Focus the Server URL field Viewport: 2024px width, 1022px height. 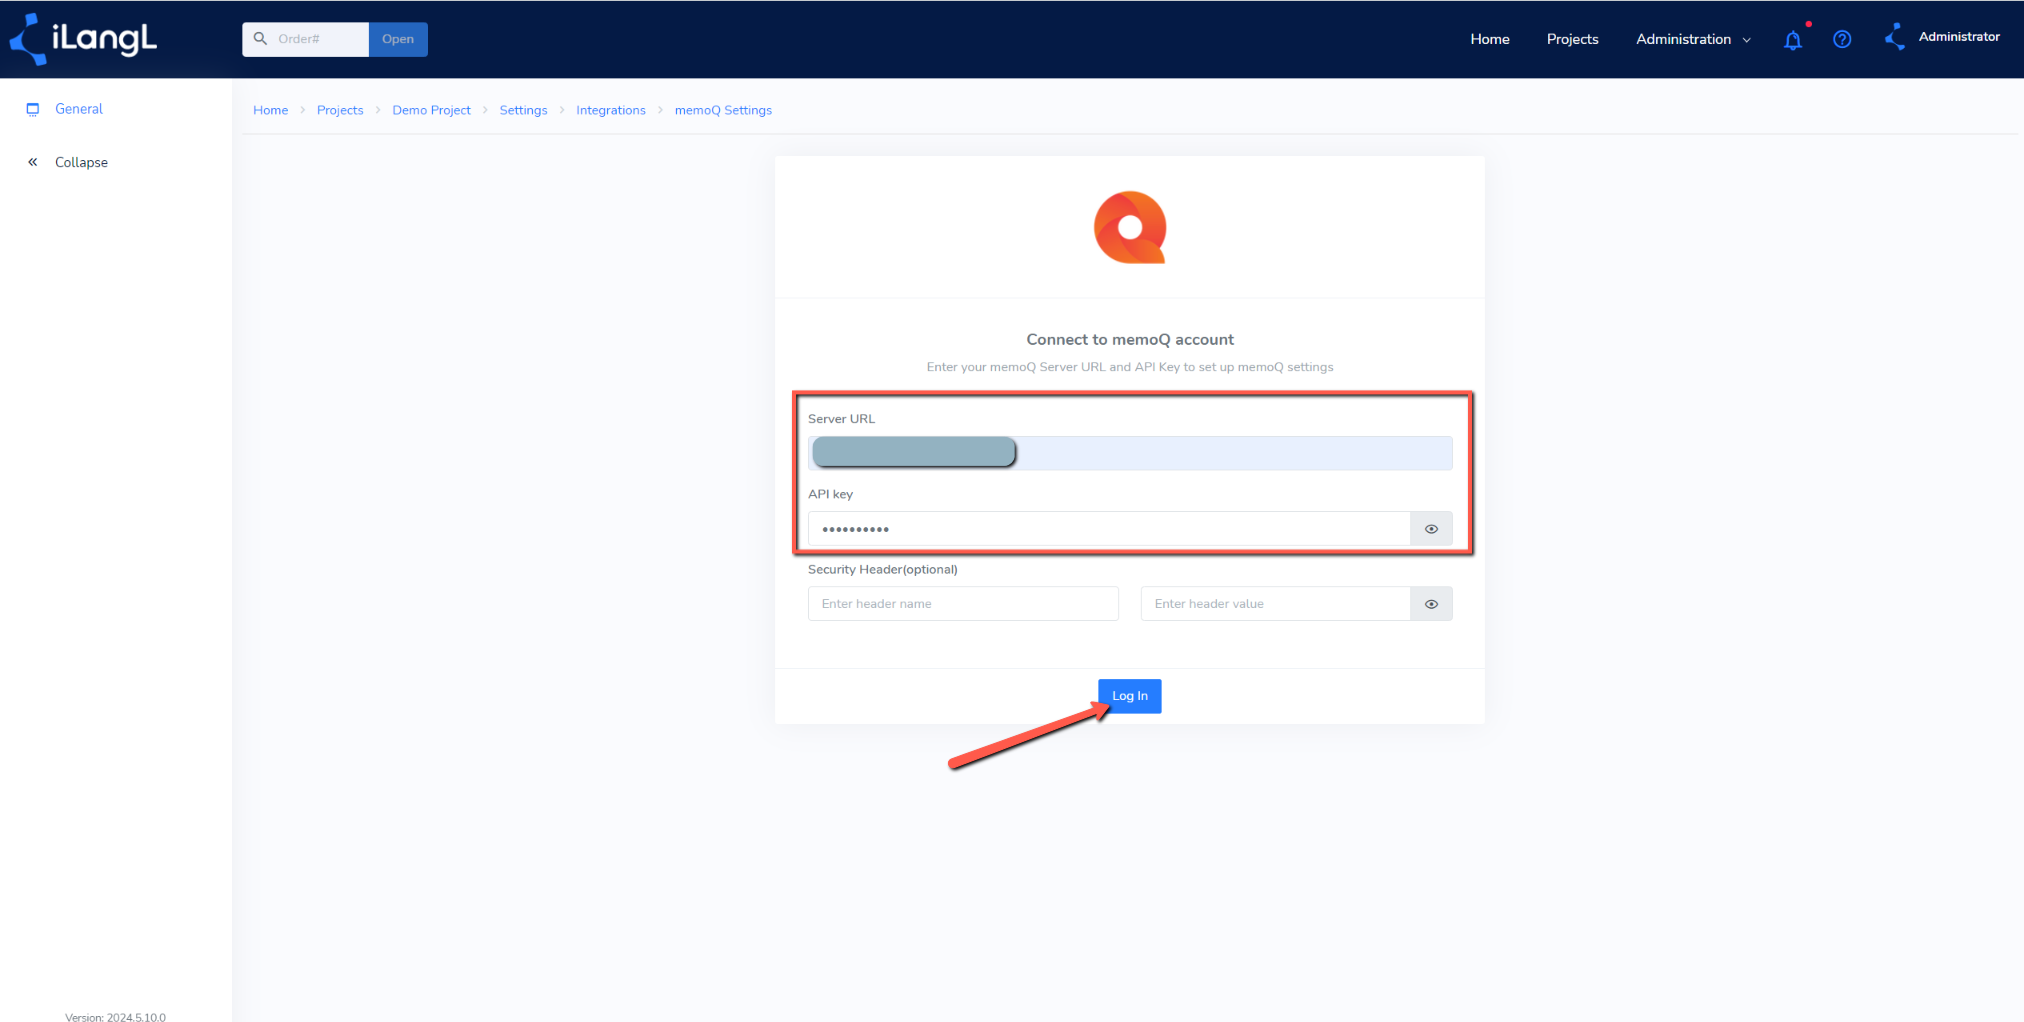pos(1130,453)
